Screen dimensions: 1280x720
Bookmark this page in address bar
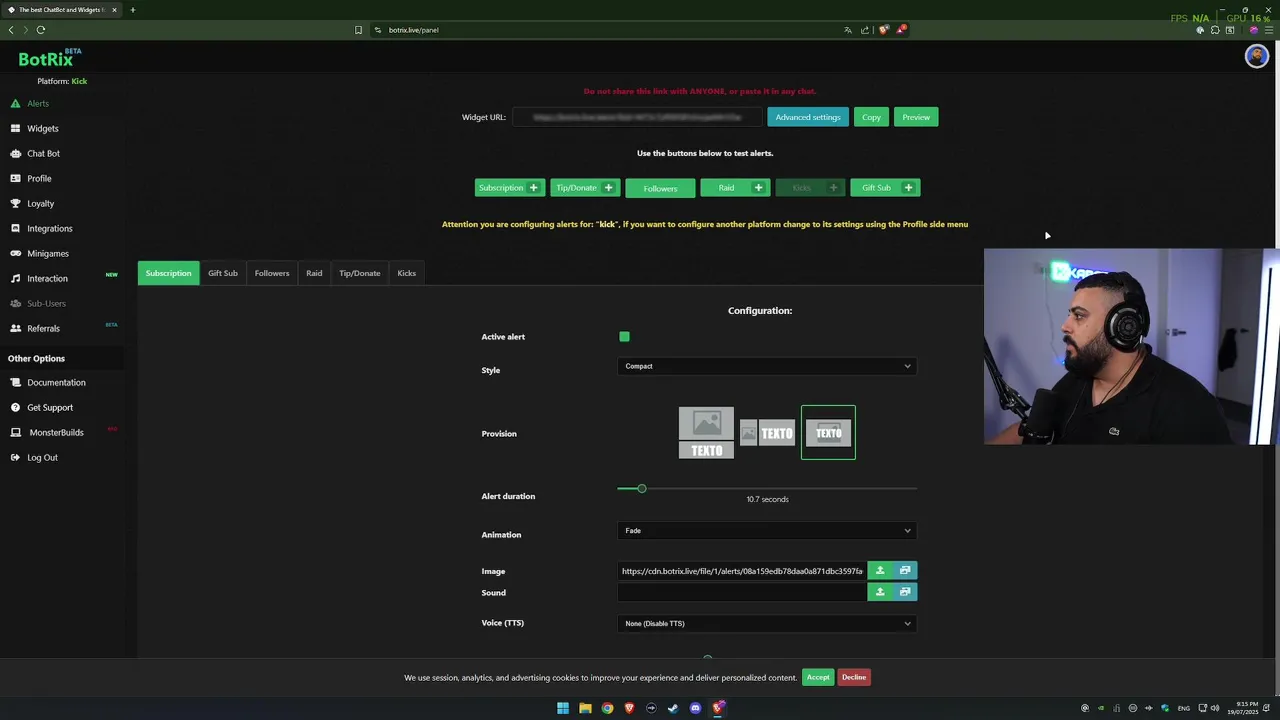point(358,30)
